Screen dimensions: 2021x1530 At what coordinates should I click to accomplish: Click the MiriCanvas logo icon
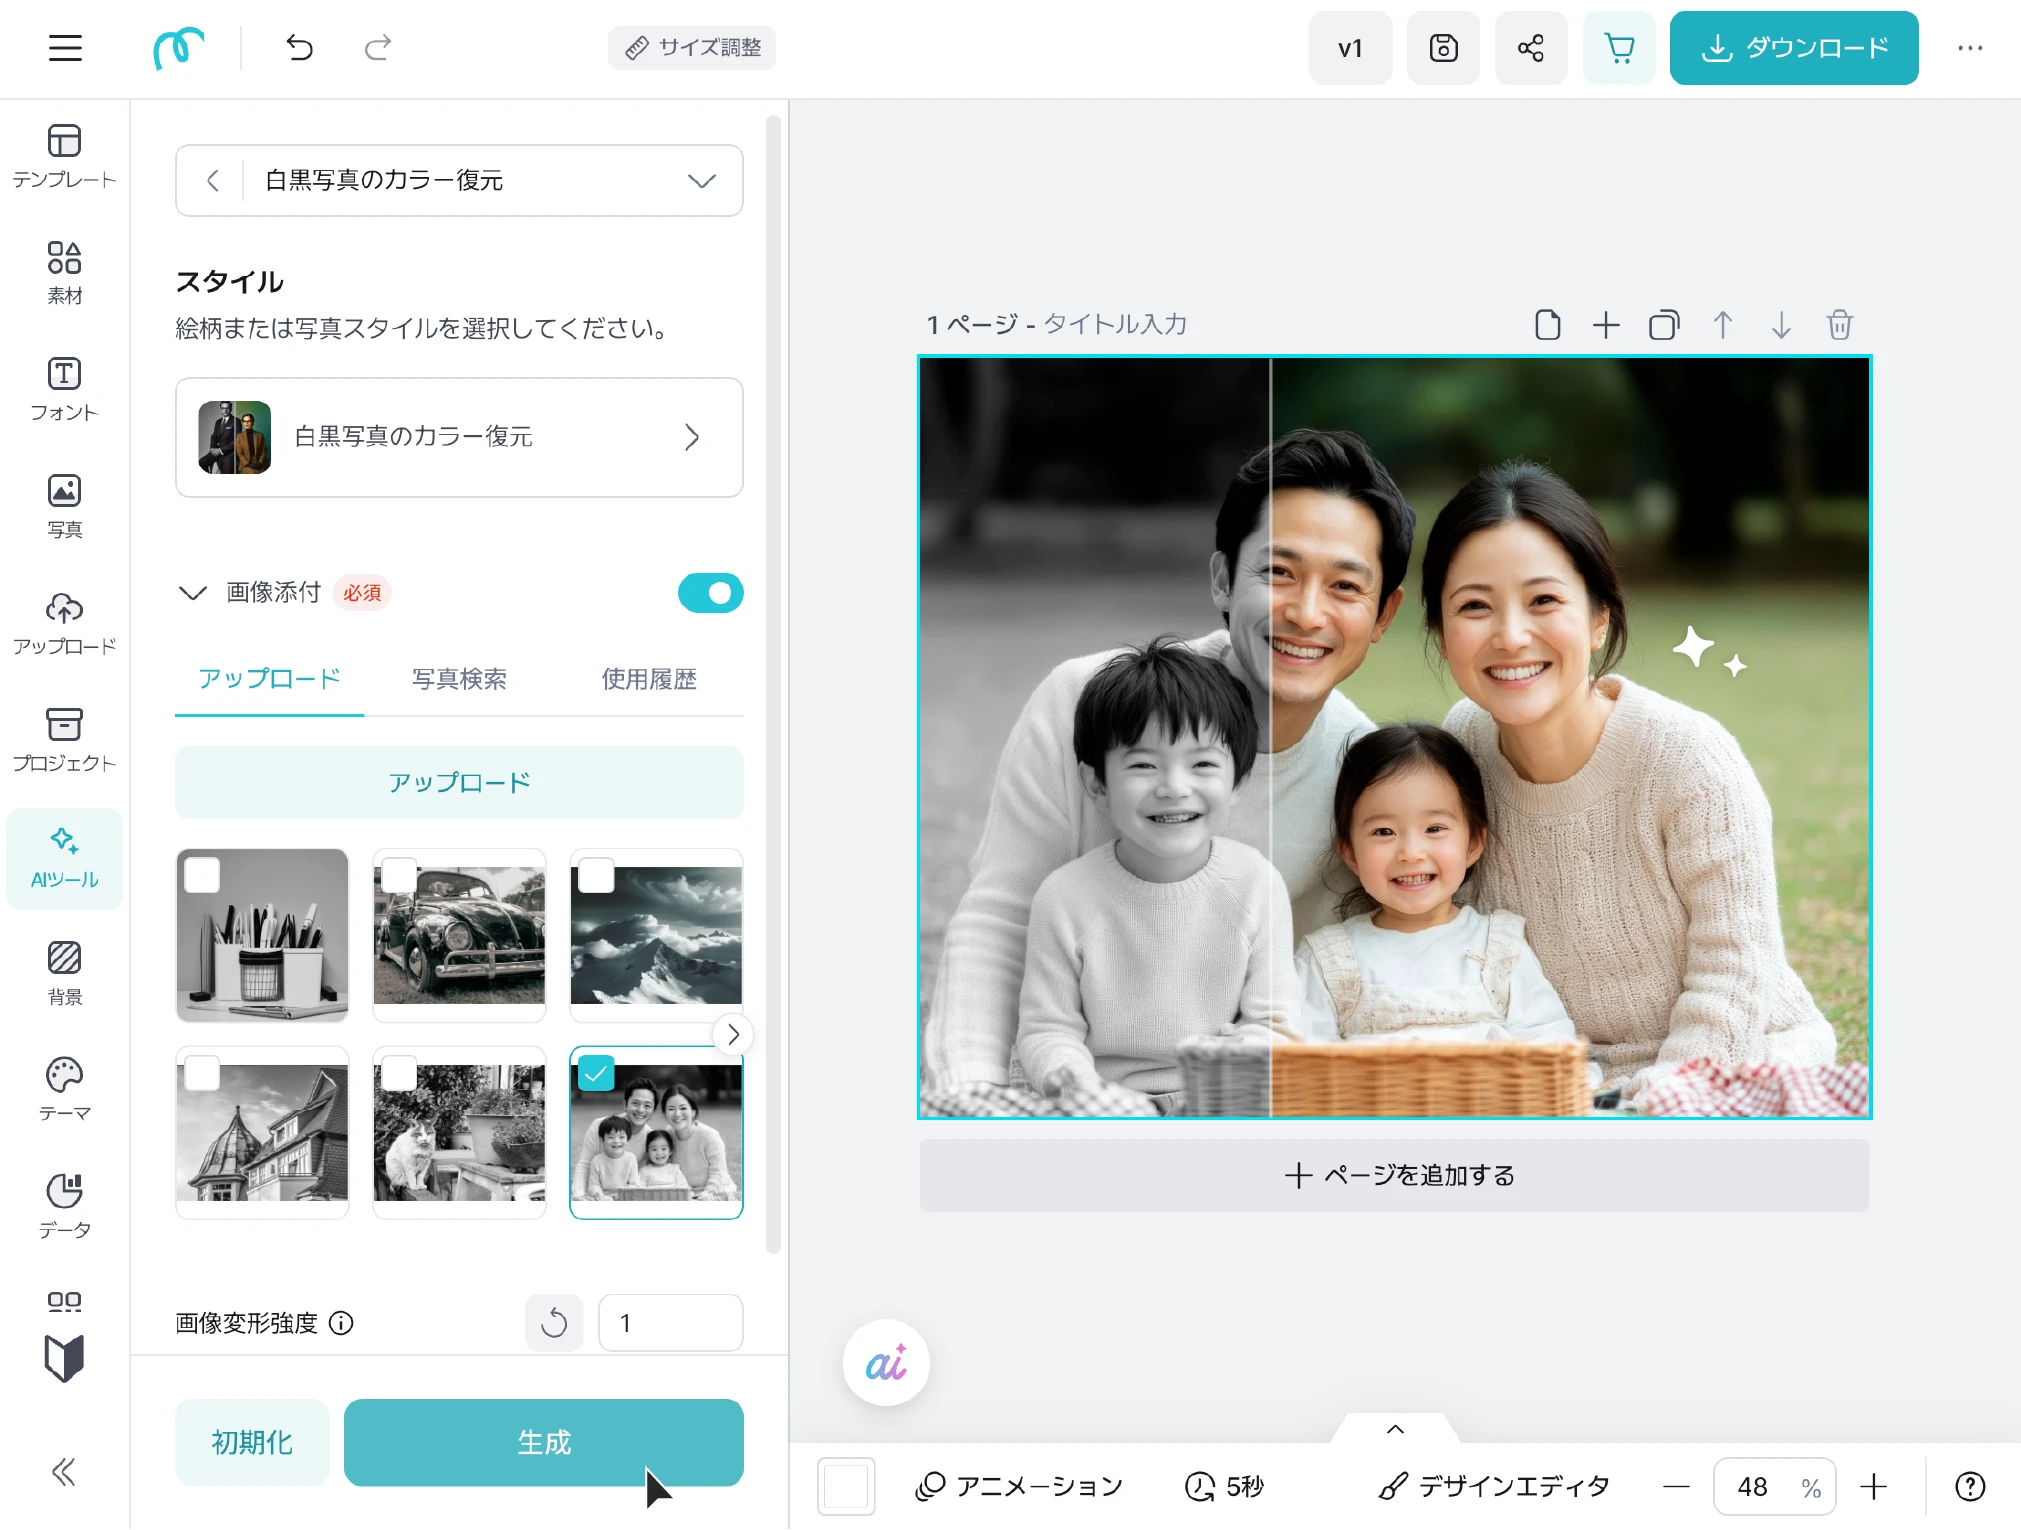click(178, 48)
